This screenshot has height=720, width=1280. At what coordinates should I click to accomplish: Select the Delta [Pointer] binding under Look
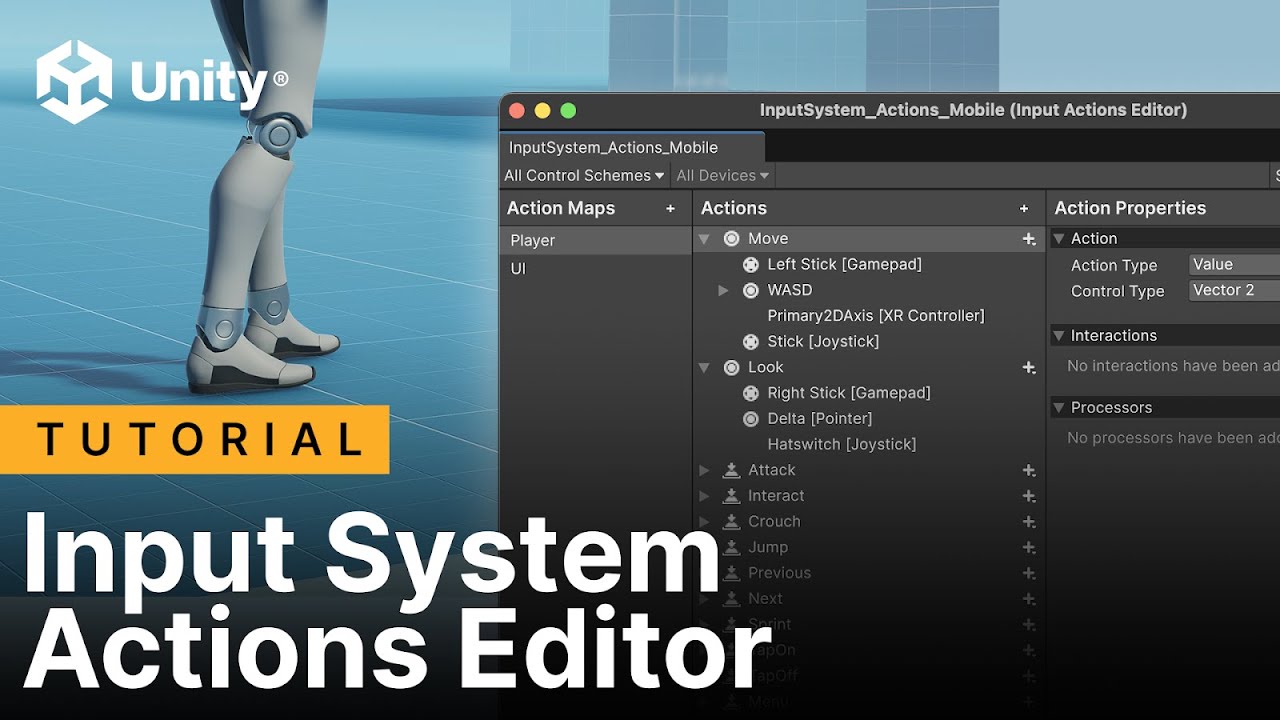click(x=820, y=418)
